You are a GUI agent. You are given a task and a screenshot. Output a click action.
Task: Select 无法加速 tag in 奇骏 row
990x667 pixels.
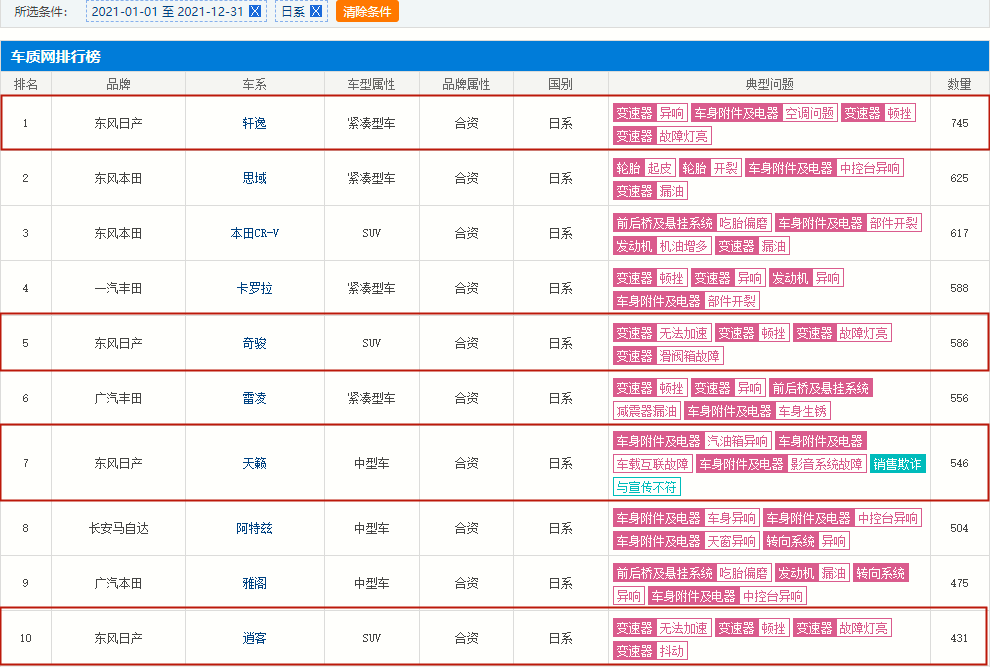[x=683, y=333]
